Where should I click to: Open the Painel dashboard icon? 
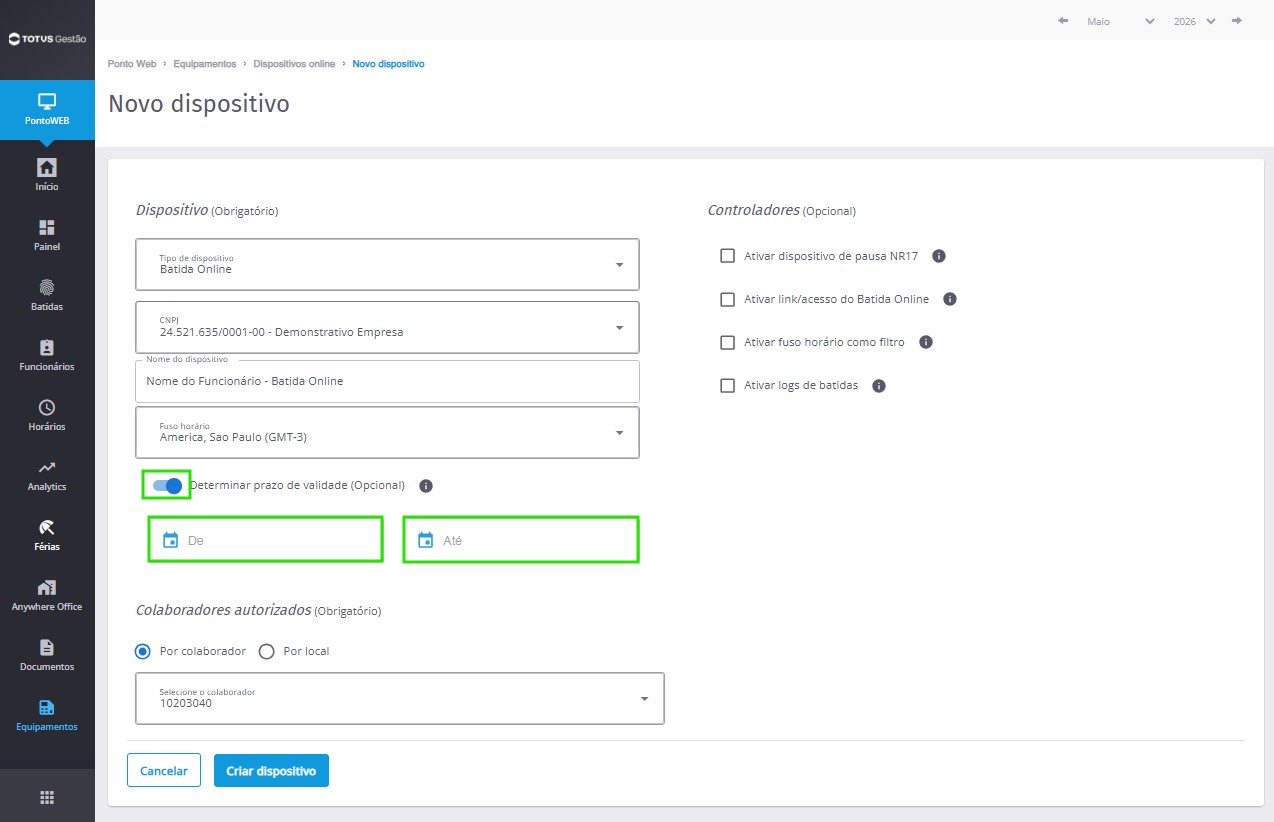[47, 227]
